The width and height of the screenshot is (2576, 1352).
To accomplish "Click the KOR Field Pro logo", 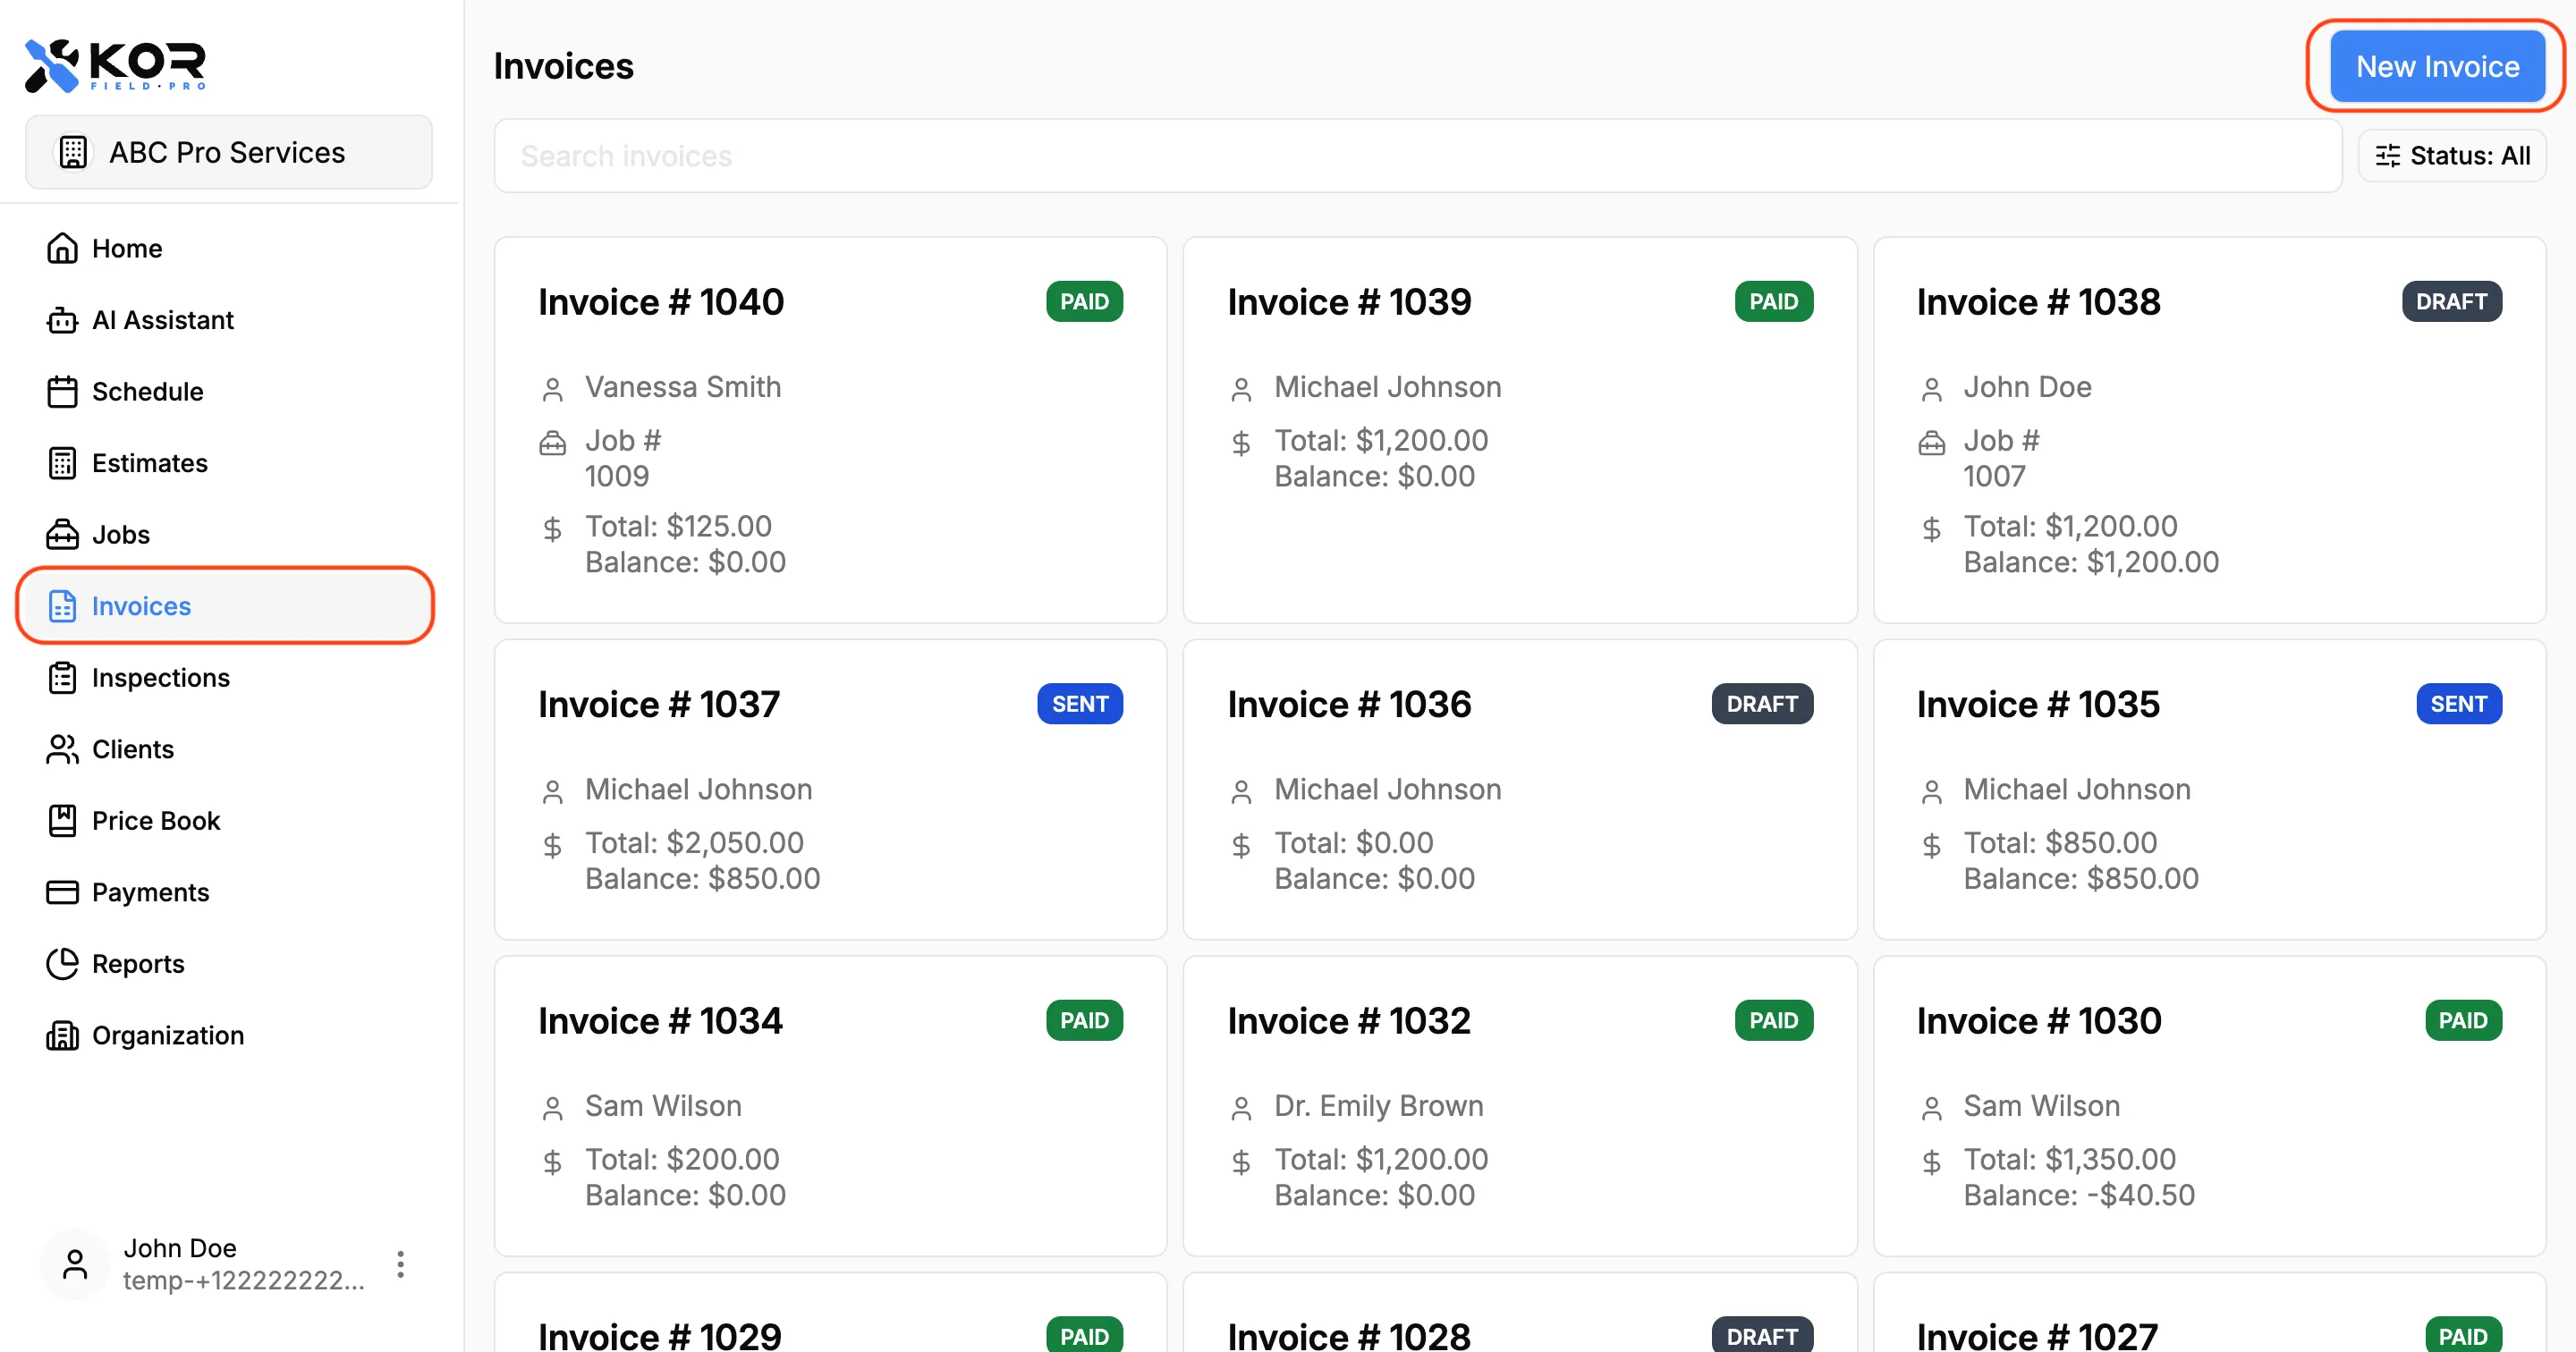I will coord(117,63).
